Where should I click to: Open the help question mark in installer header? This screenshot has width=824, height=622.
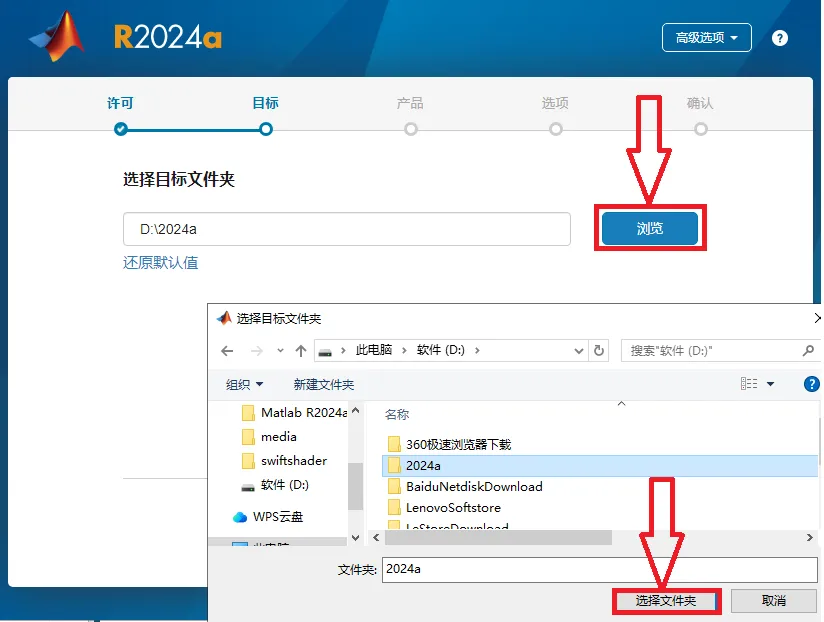tap(780, 38)
